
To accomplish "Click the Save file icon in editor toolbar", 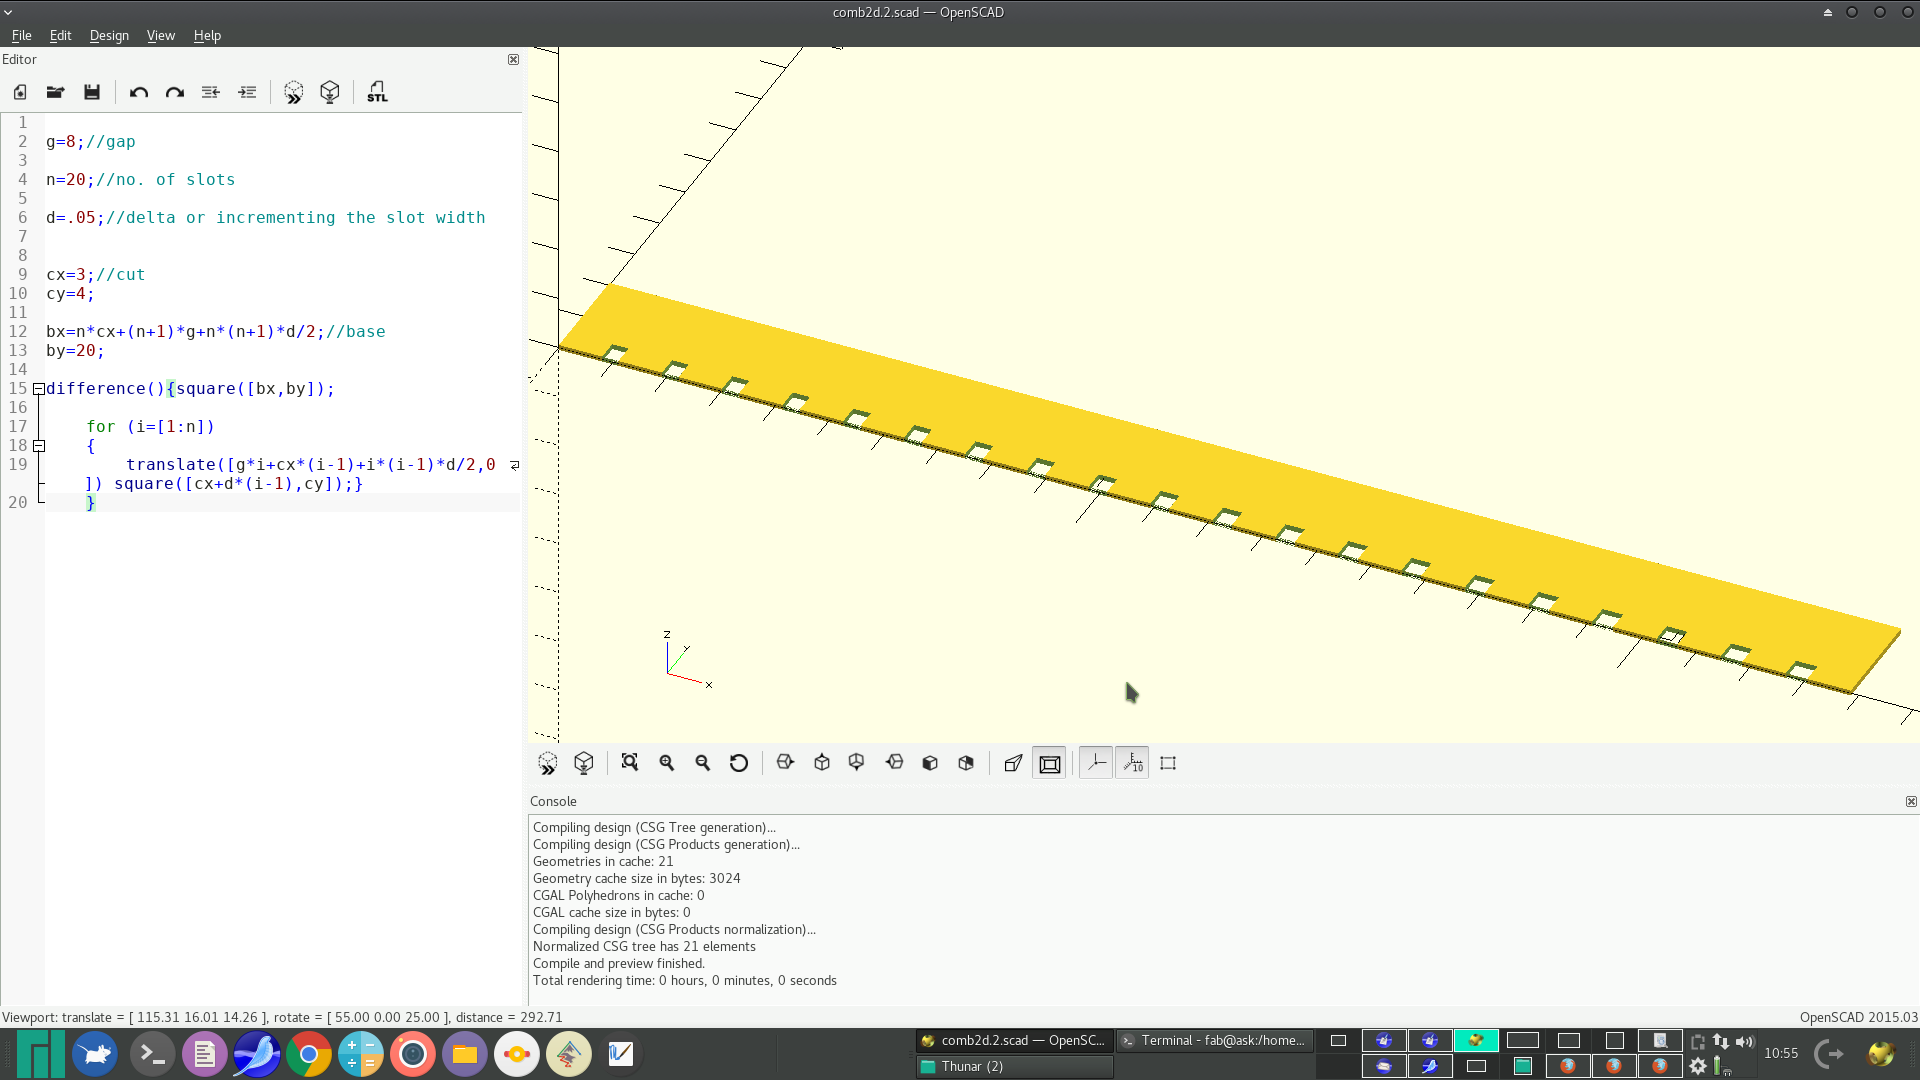I will click(x=92, y=92).
